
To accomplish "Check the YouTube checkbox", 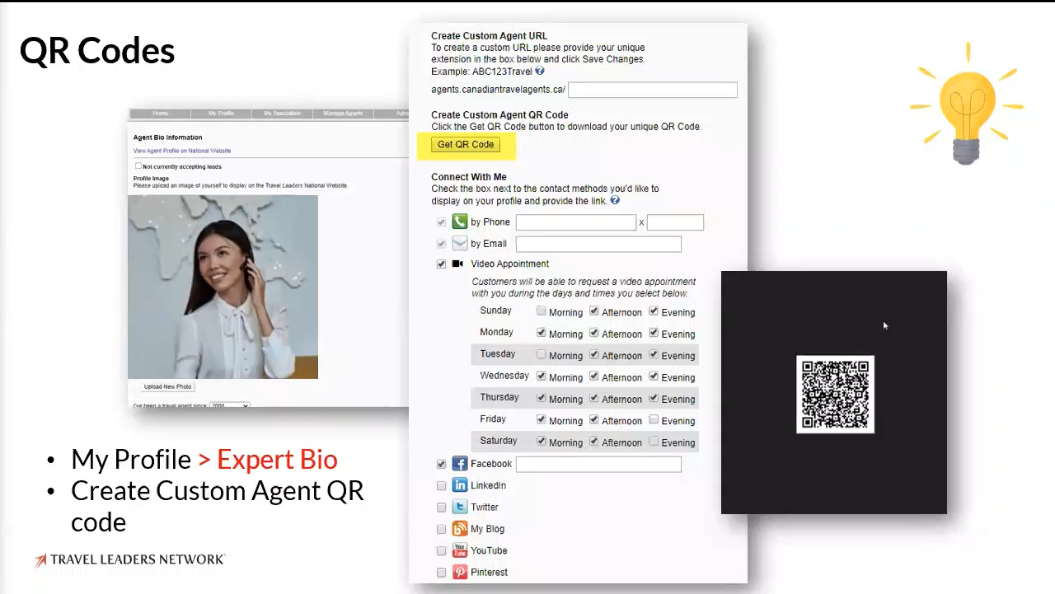I will 441,550.
